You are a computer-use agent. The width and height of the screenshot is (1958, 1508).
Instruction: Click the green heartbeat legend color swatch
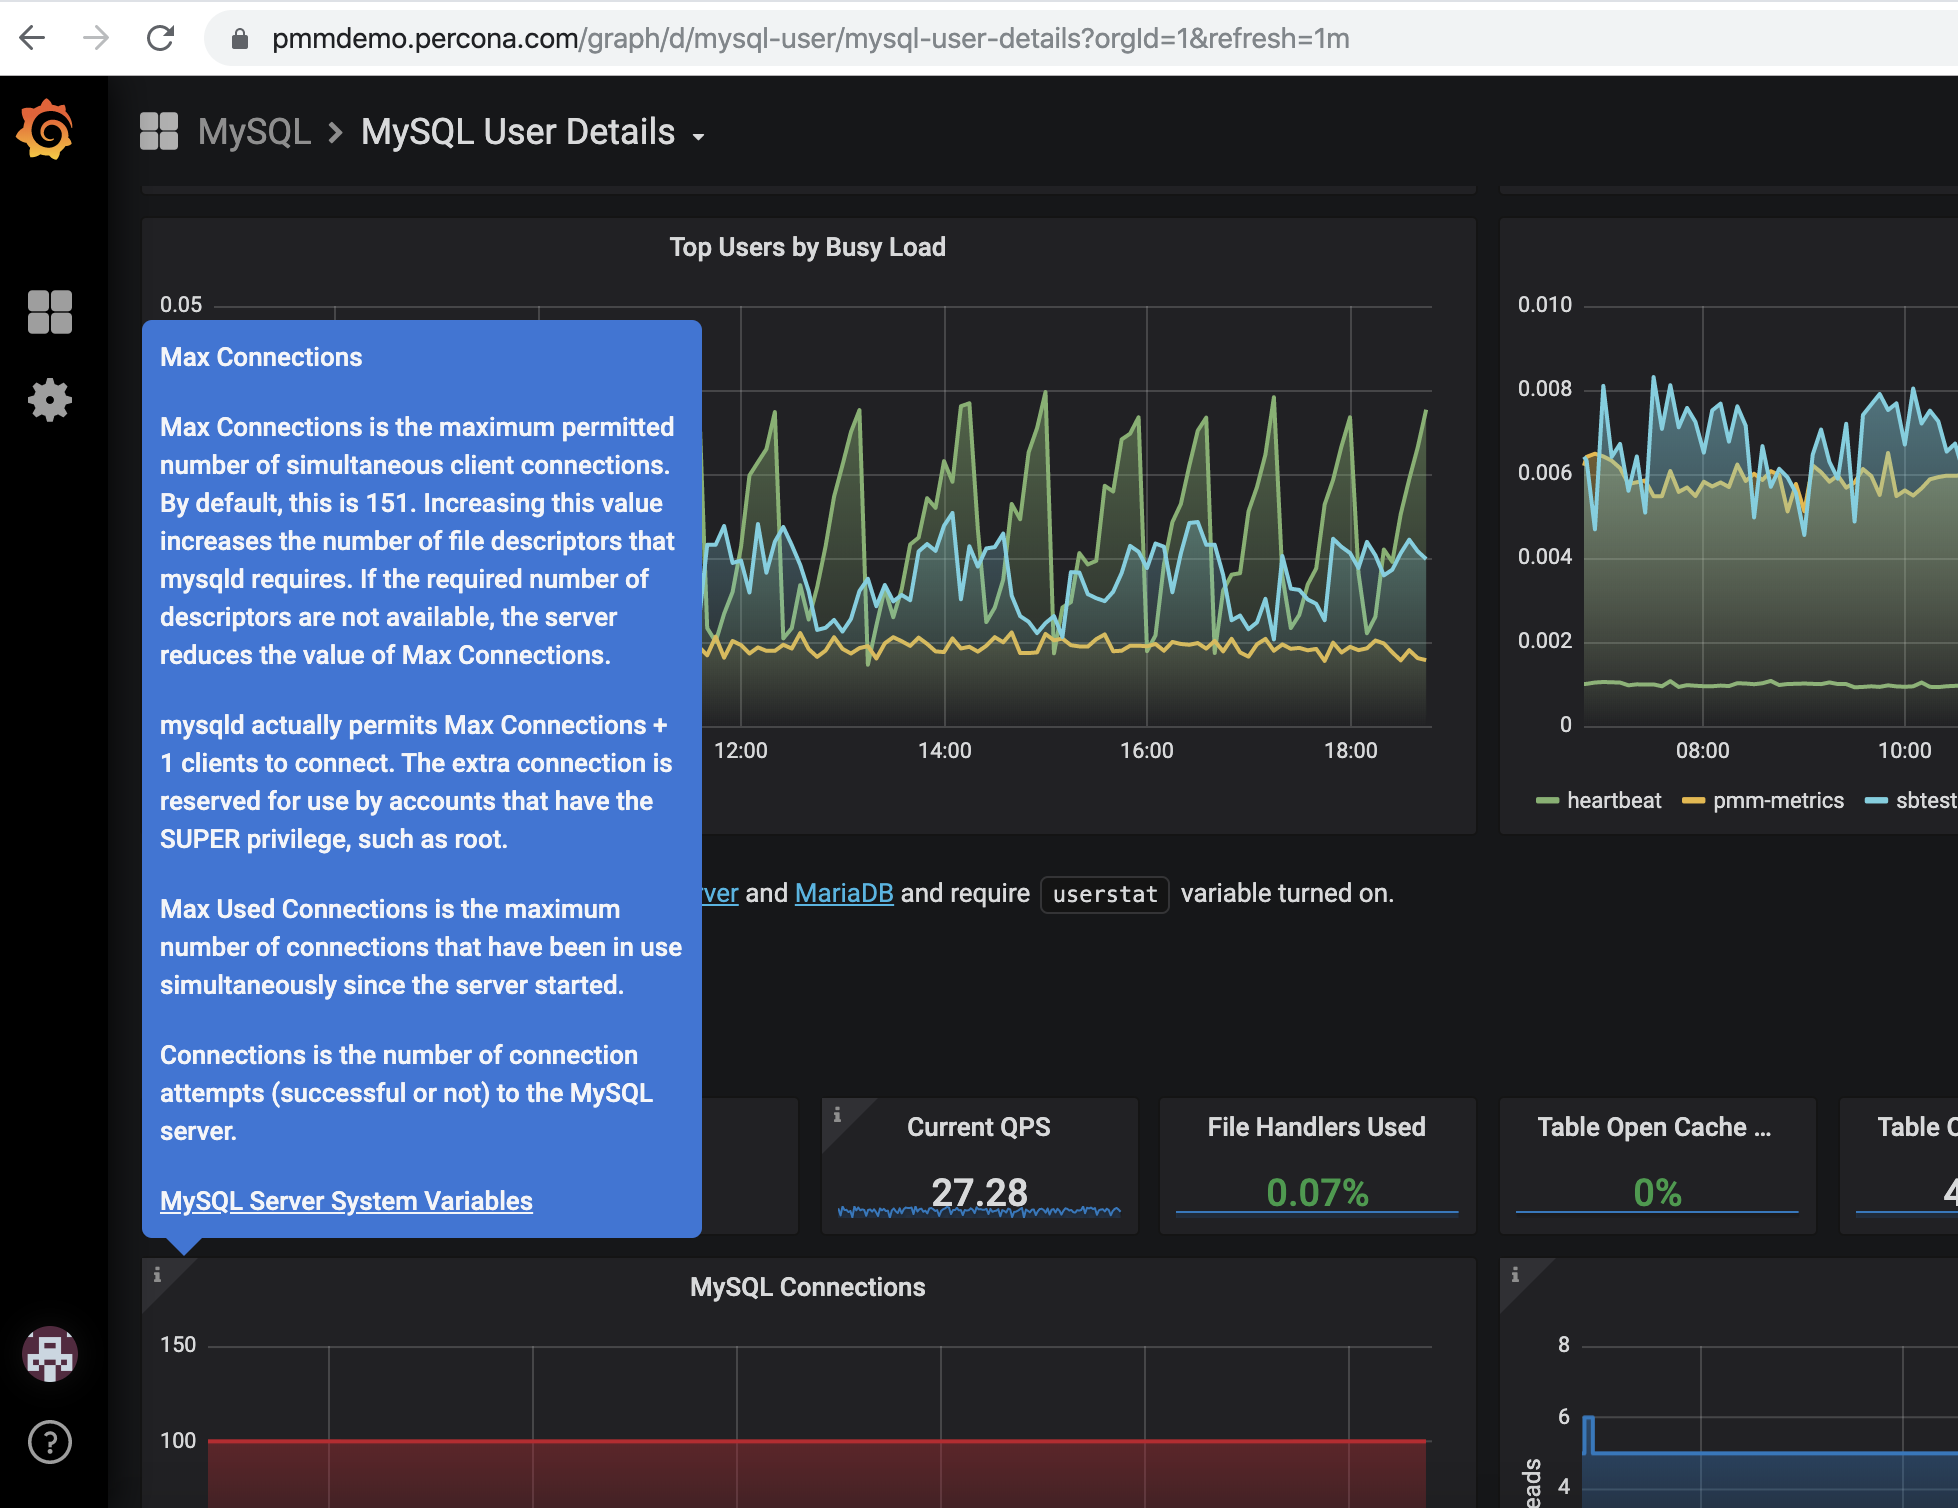(x=1548, y=800)
